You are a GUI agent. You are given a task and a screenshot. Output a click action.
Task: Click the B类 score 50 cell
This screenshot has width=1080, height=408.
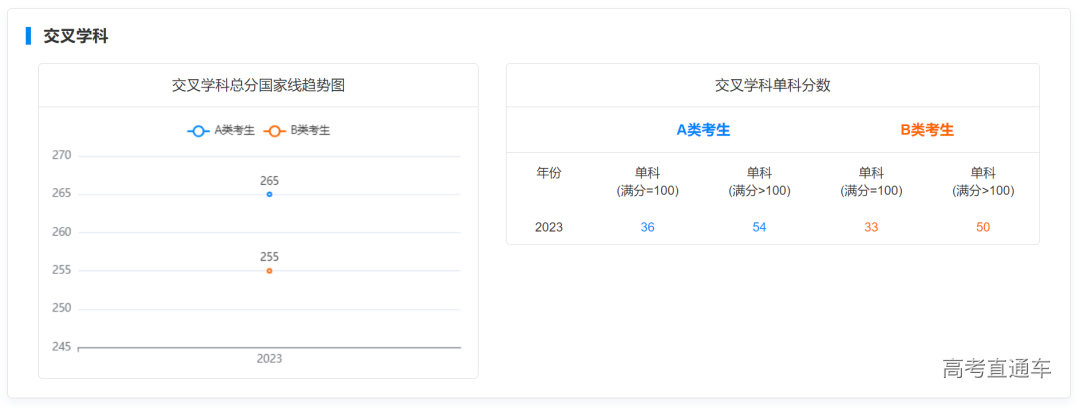(983, 227)
